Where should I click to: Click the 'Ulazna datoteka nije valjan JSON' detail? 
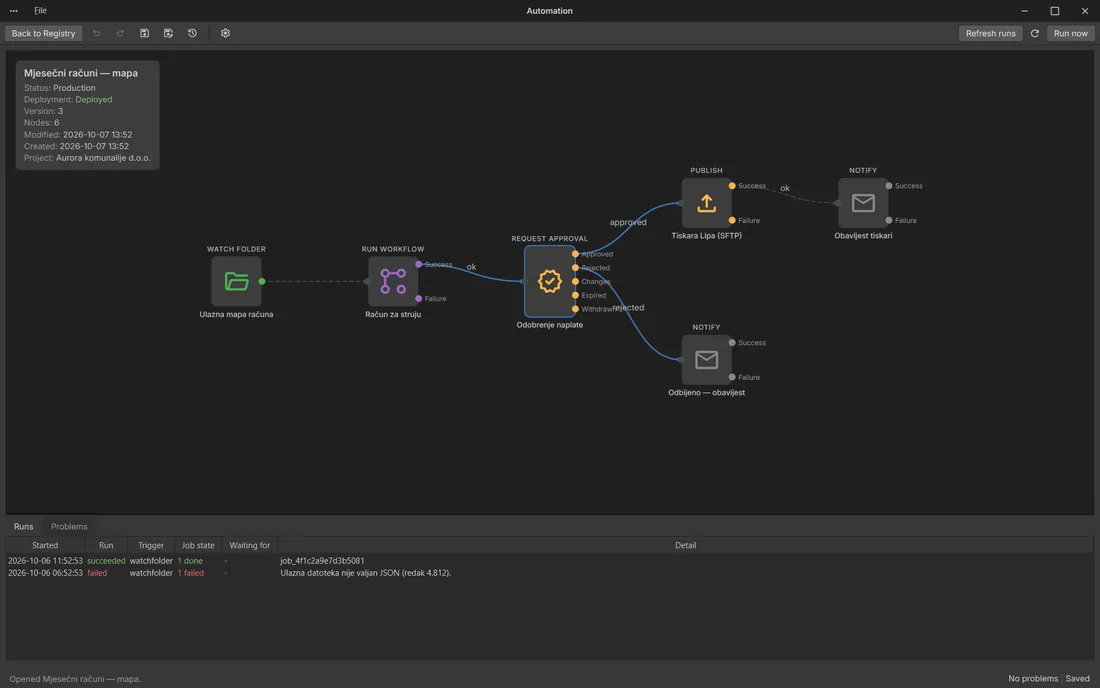click(x=365, y=573)
